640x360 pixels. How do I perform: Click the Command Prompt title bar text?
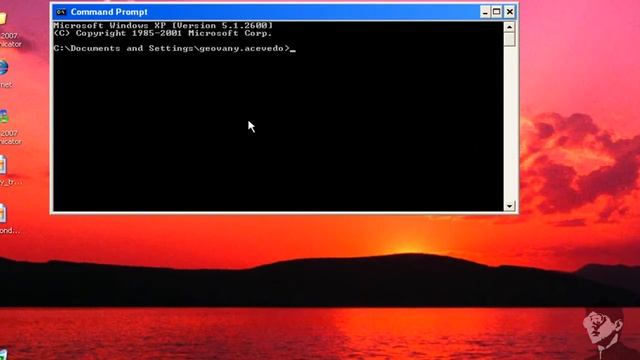109,12
